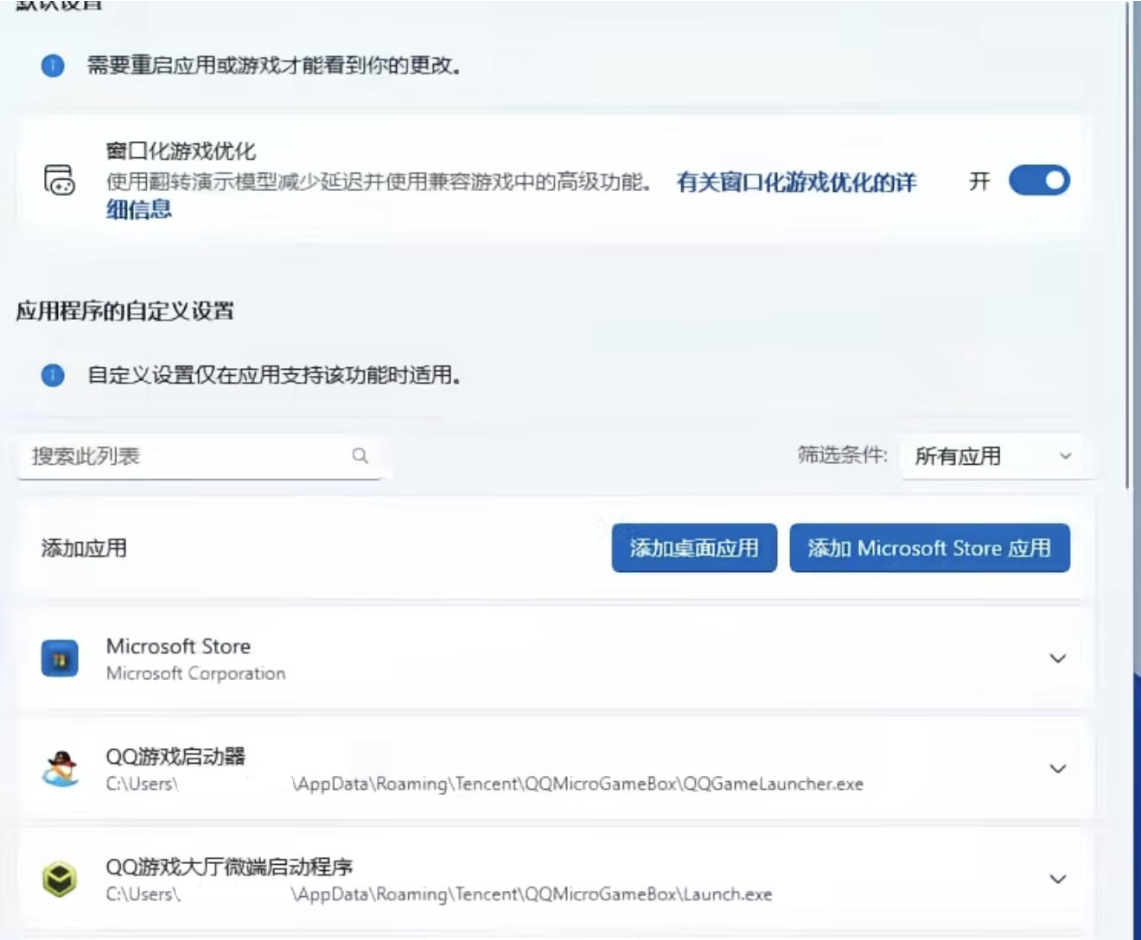Select the QQ游戏大厅微端启动程序 app name
The image size is (1141, 940).
coord(229,867)
